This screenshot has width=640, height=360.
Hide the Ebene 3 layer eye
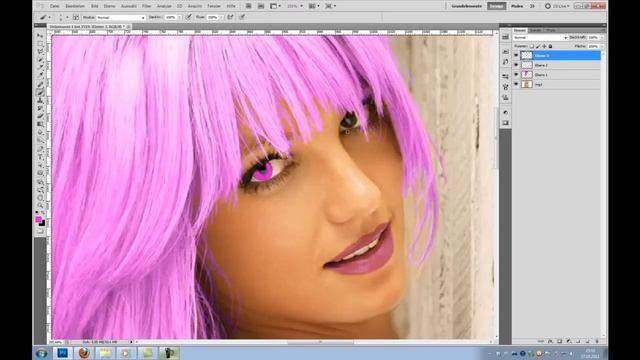(516, 55)
